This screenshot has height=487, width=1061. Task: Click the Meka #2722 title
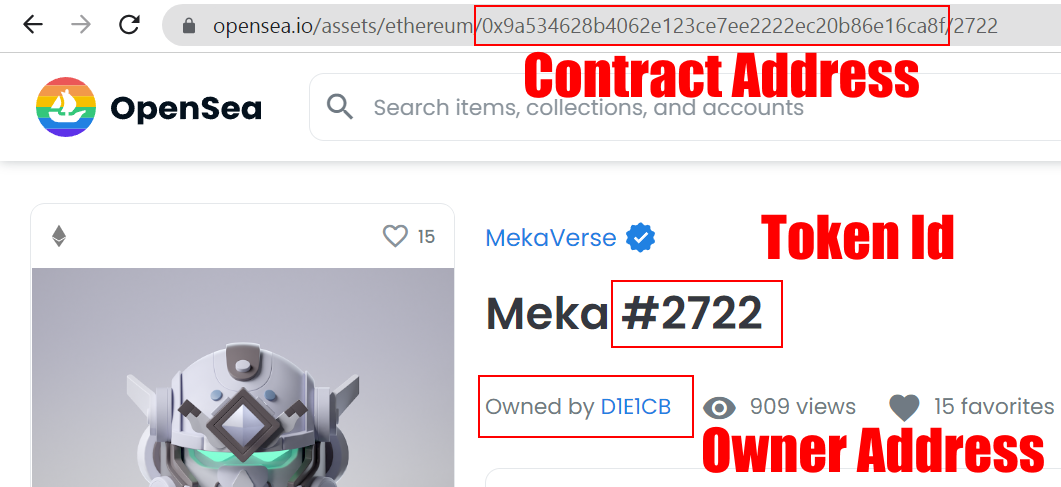coord(624,314)
